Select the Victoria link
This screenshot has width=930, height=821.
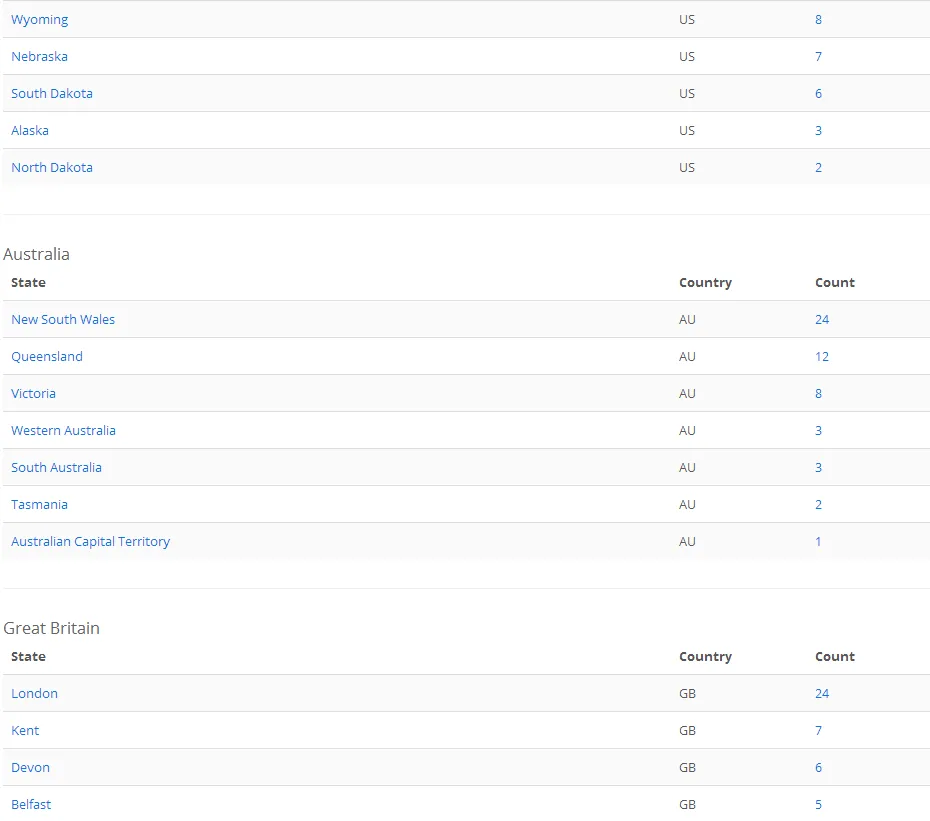(33, 394)
